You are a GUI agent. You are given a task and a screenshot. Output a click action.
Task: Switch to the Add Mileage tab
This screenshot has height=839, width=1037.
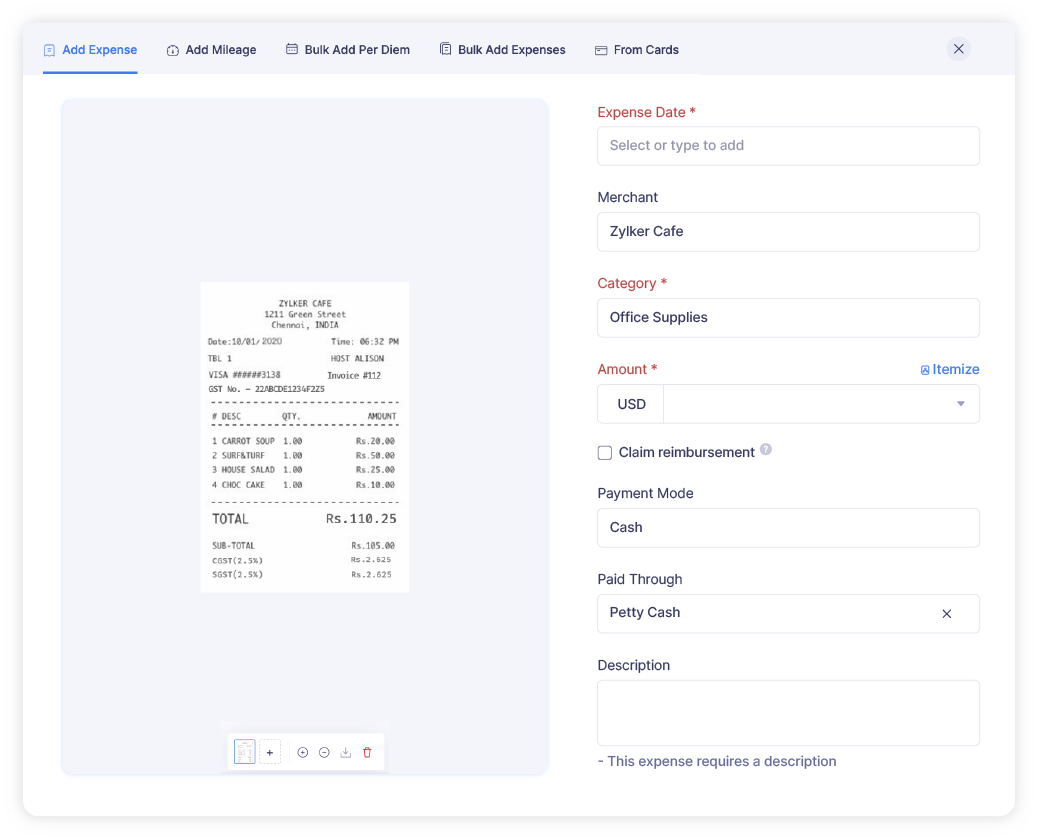coord(211,49)
